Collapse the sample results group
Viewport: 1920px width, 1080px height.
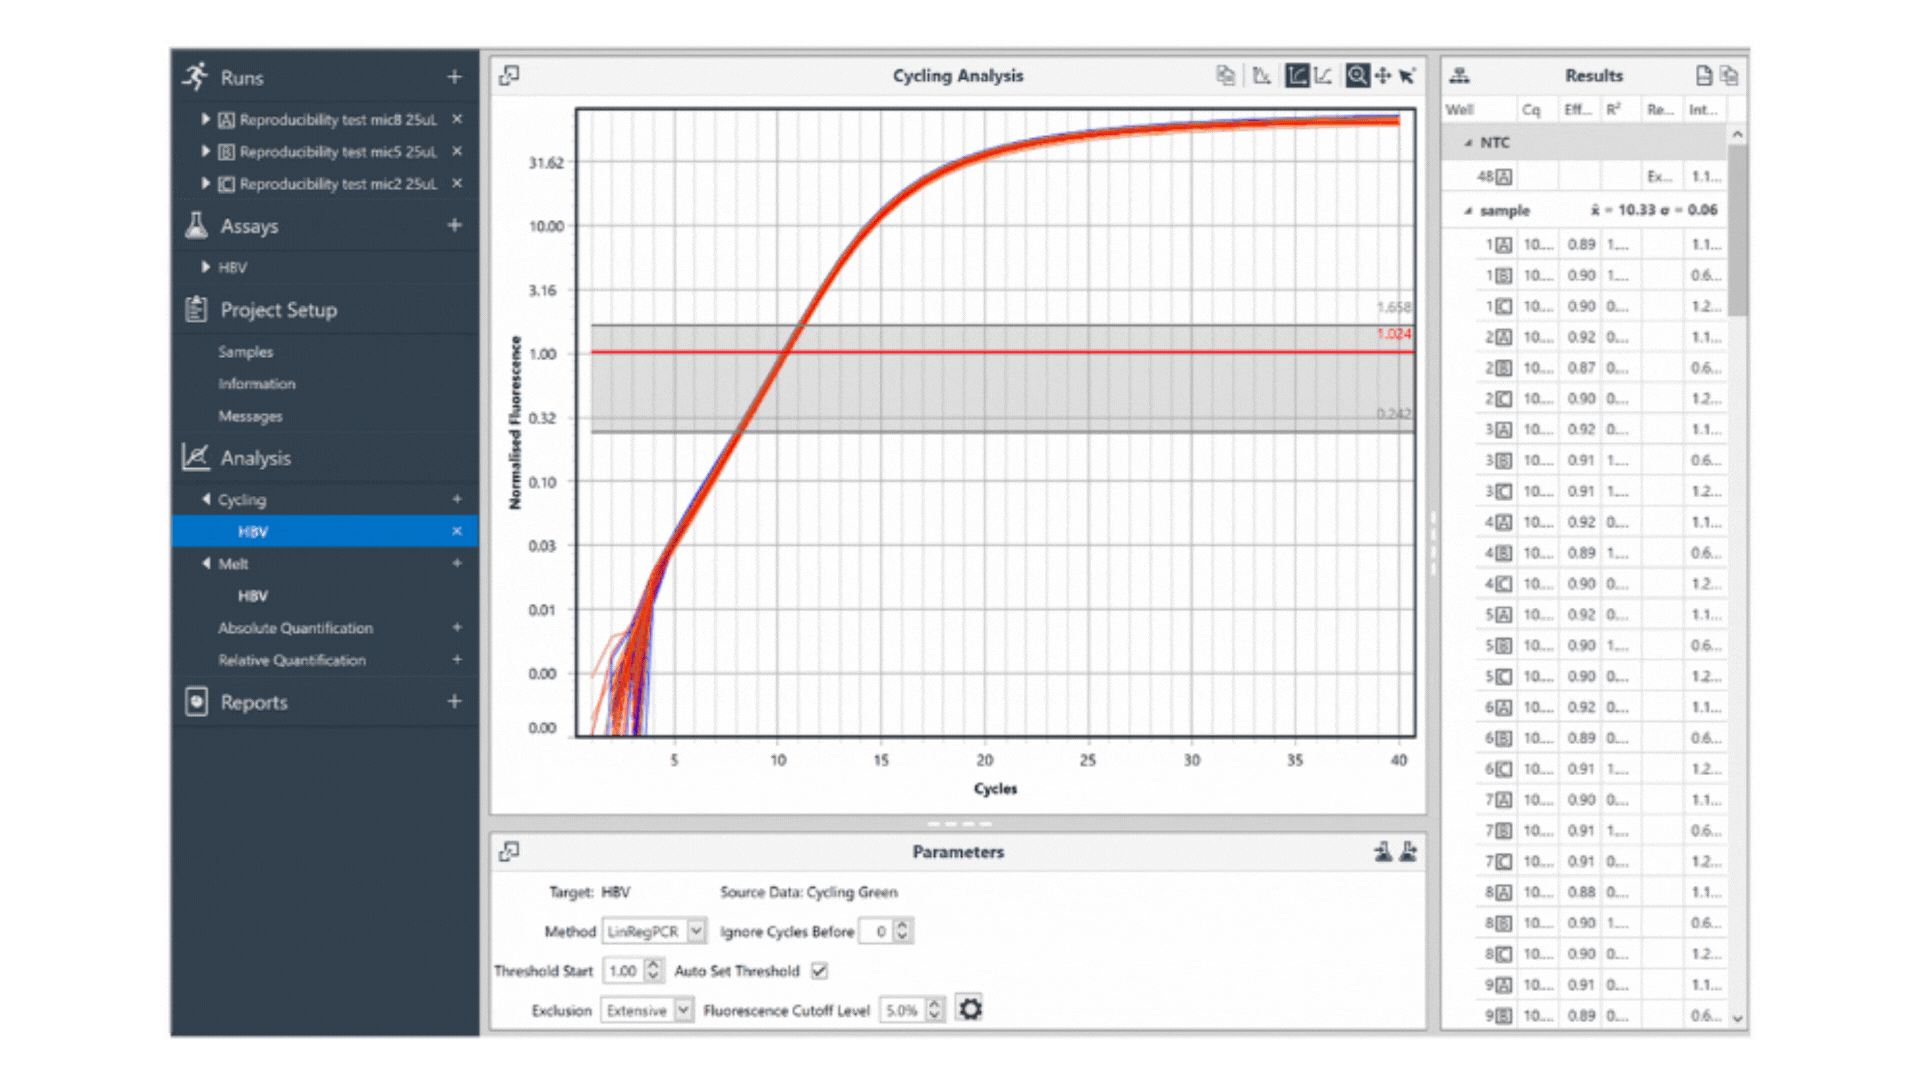(1468, 211)
